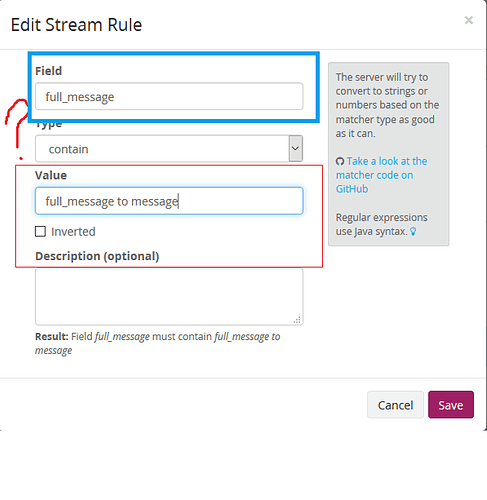The width and height of the screenshot is (487, 500).
Task: Click the Field label
Action: coord(49,71)
